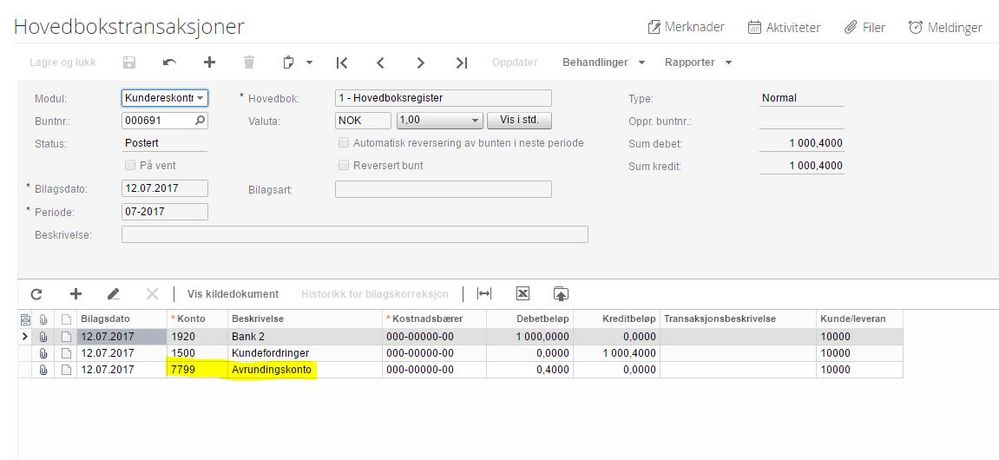Viewport: 999px width, 460px height.
Task: Click the clipboard copy-paste icon
Action: pos(288,62)
